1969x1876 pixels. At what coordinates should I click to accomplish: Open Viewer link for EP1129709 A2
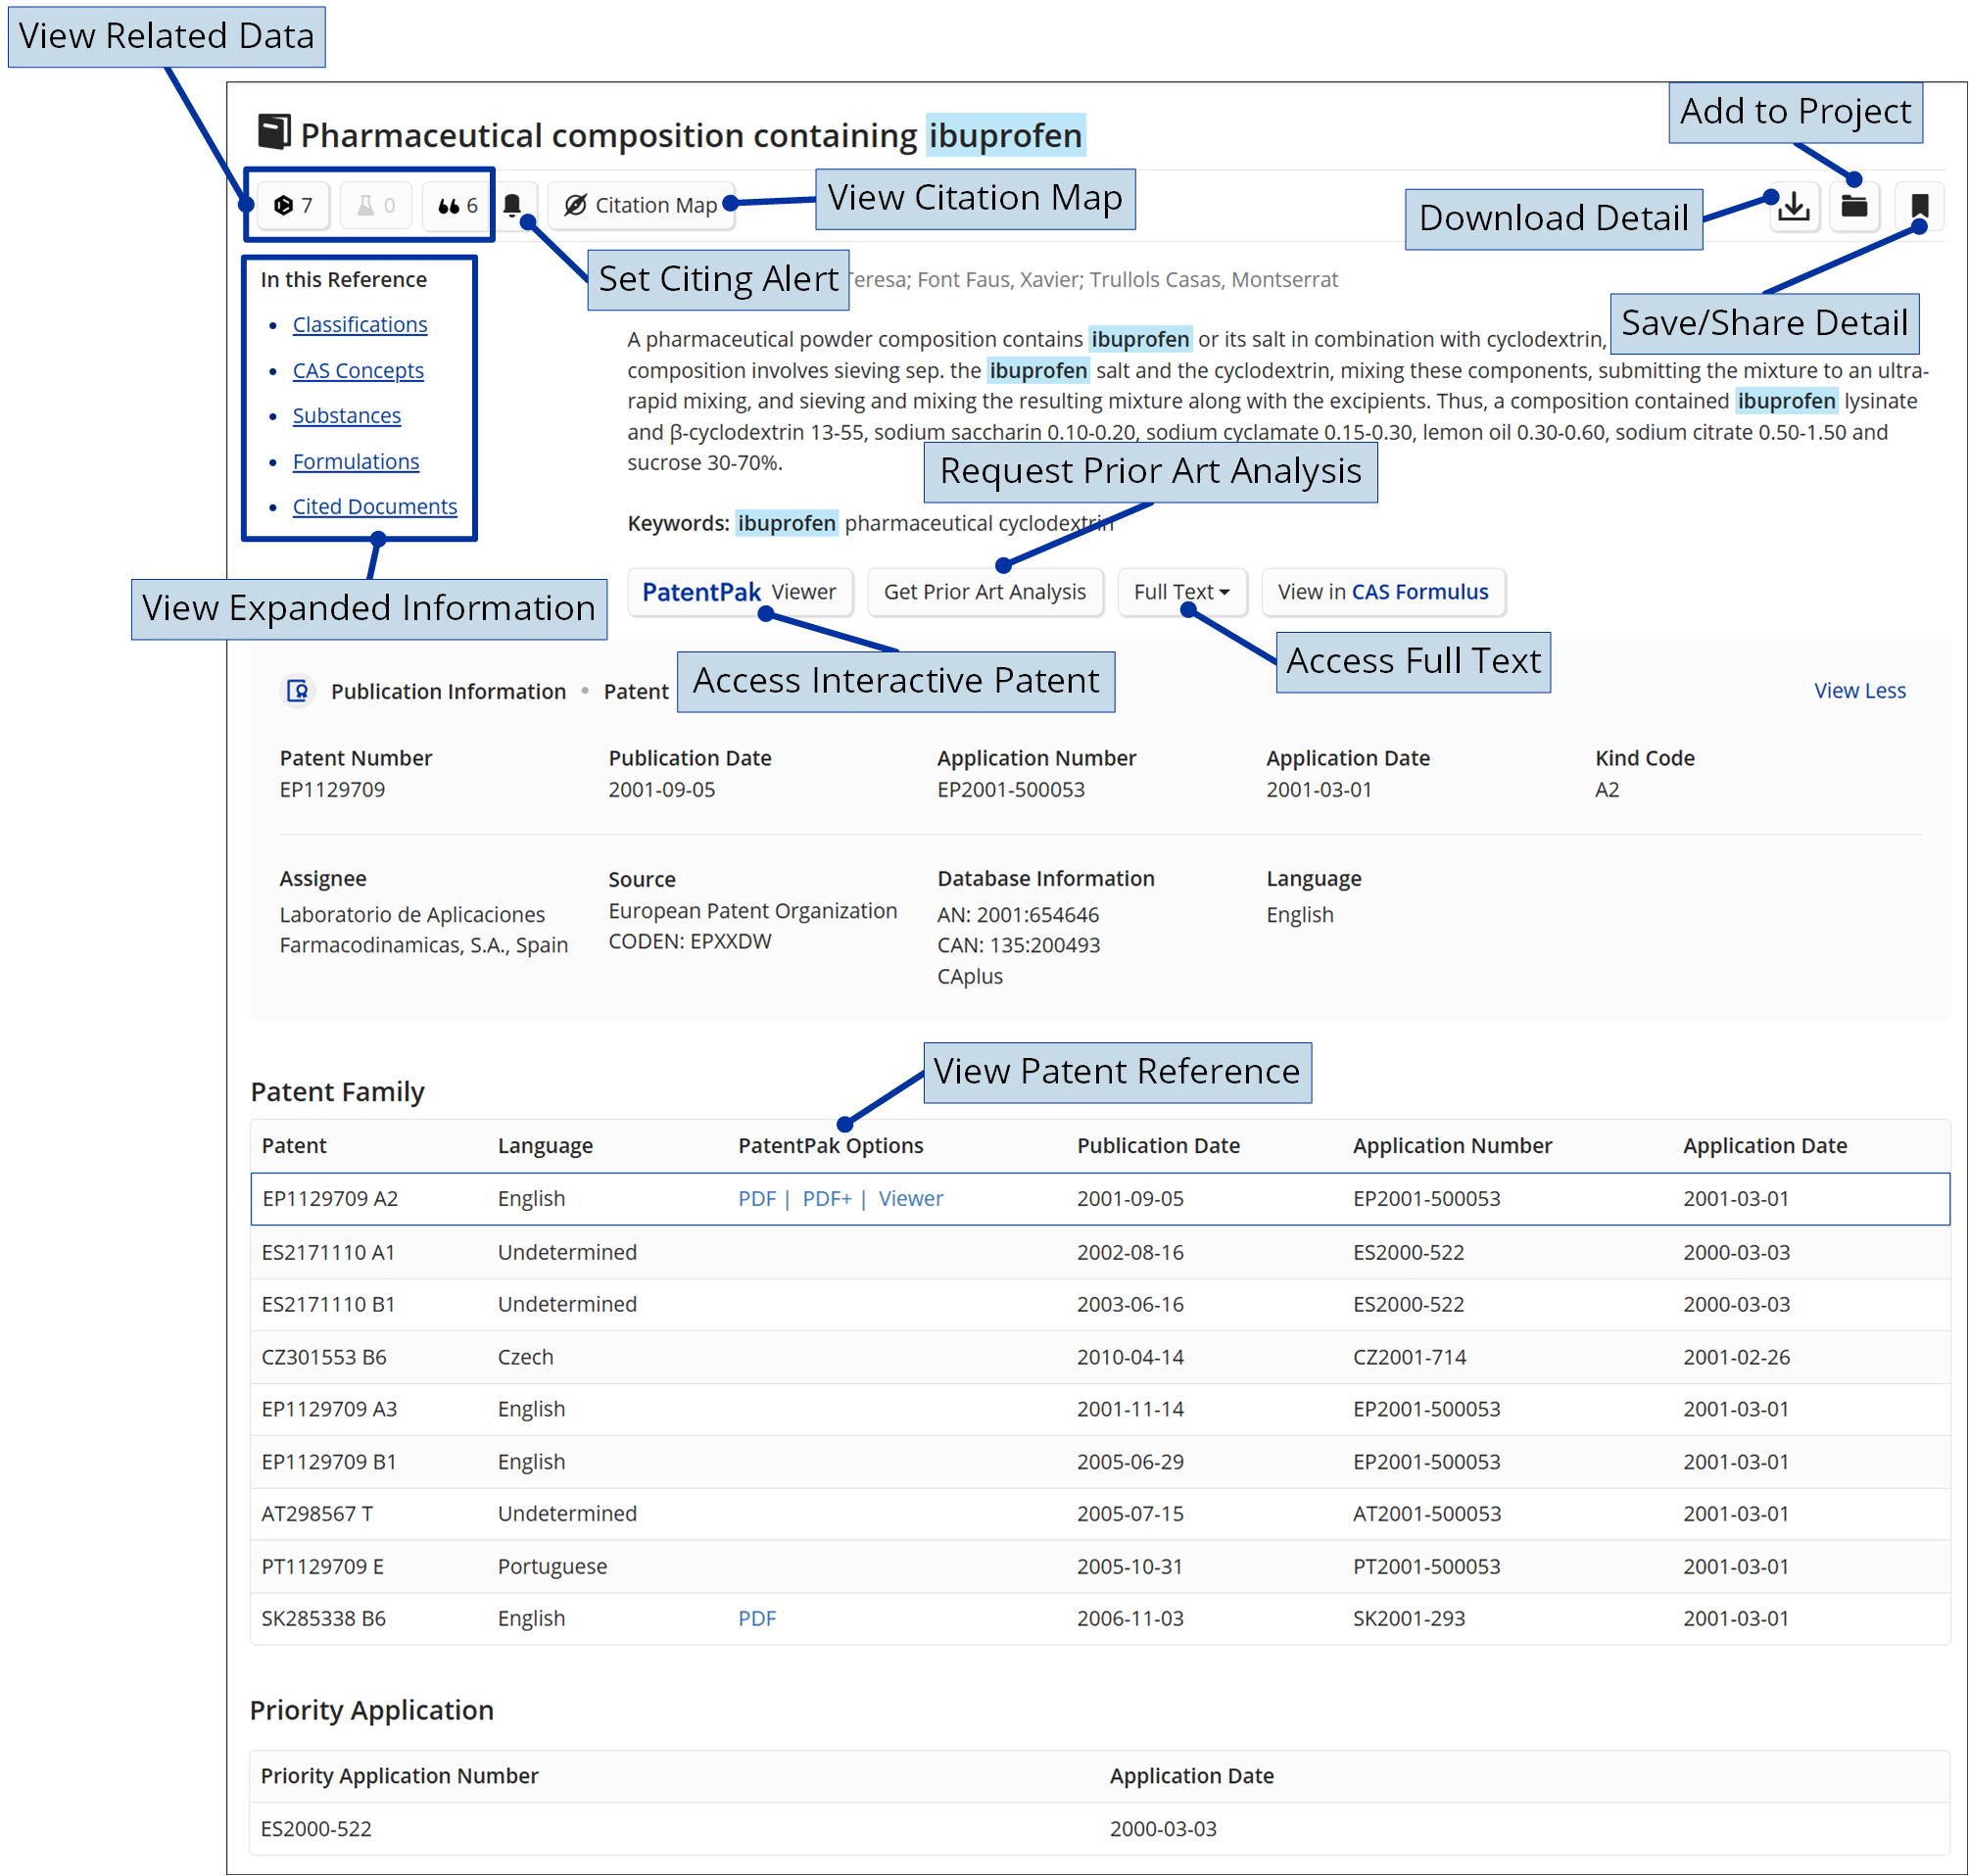[x=911, y=1199]
